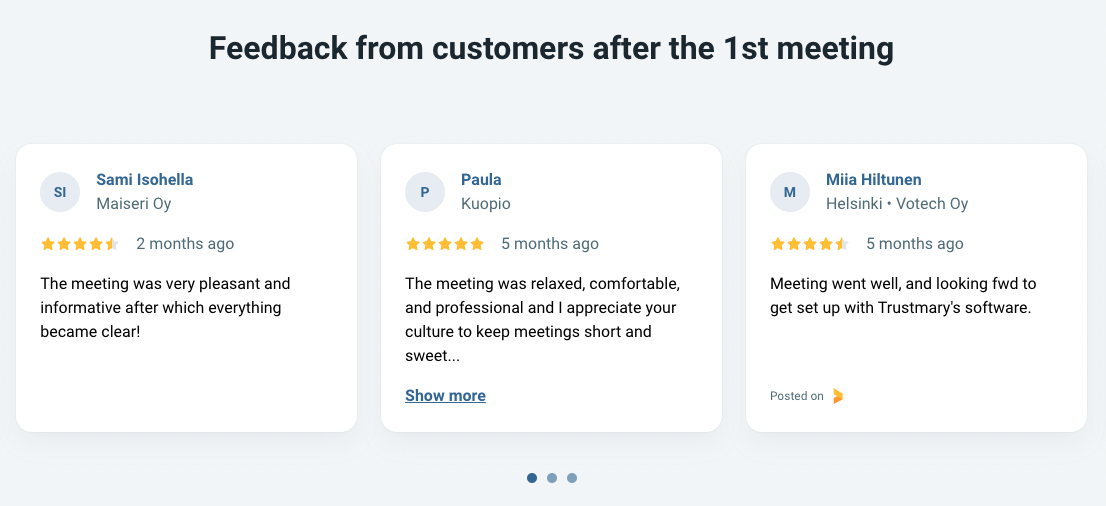This screenshot has height=506, width=1106.
Task: Select the first carousel pagination dot
Action: 532,478
